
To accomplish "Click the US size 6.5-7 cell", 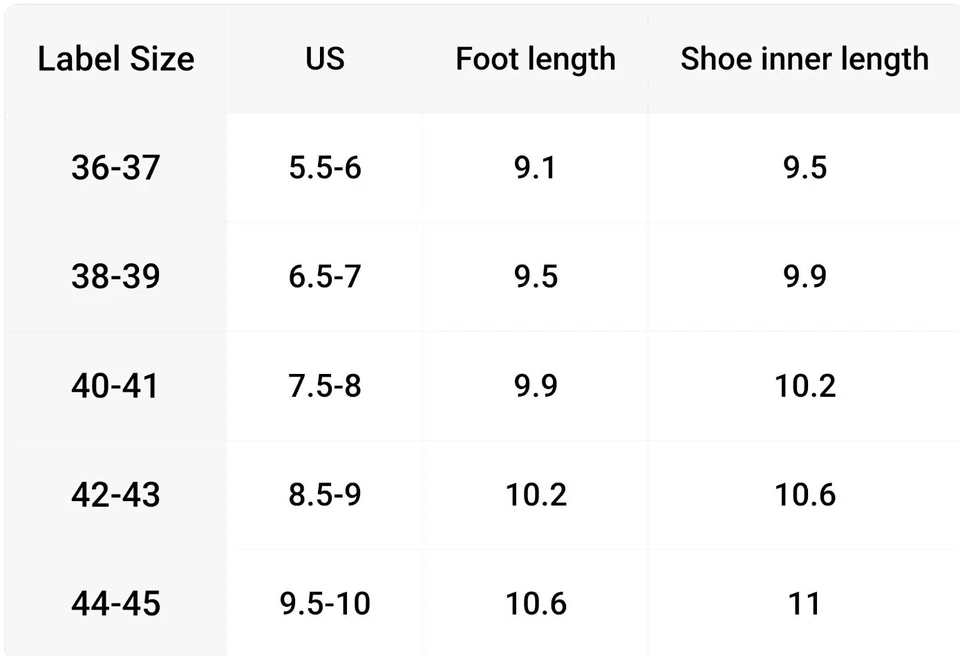I will pyautogui.click(x=325, y=276).
